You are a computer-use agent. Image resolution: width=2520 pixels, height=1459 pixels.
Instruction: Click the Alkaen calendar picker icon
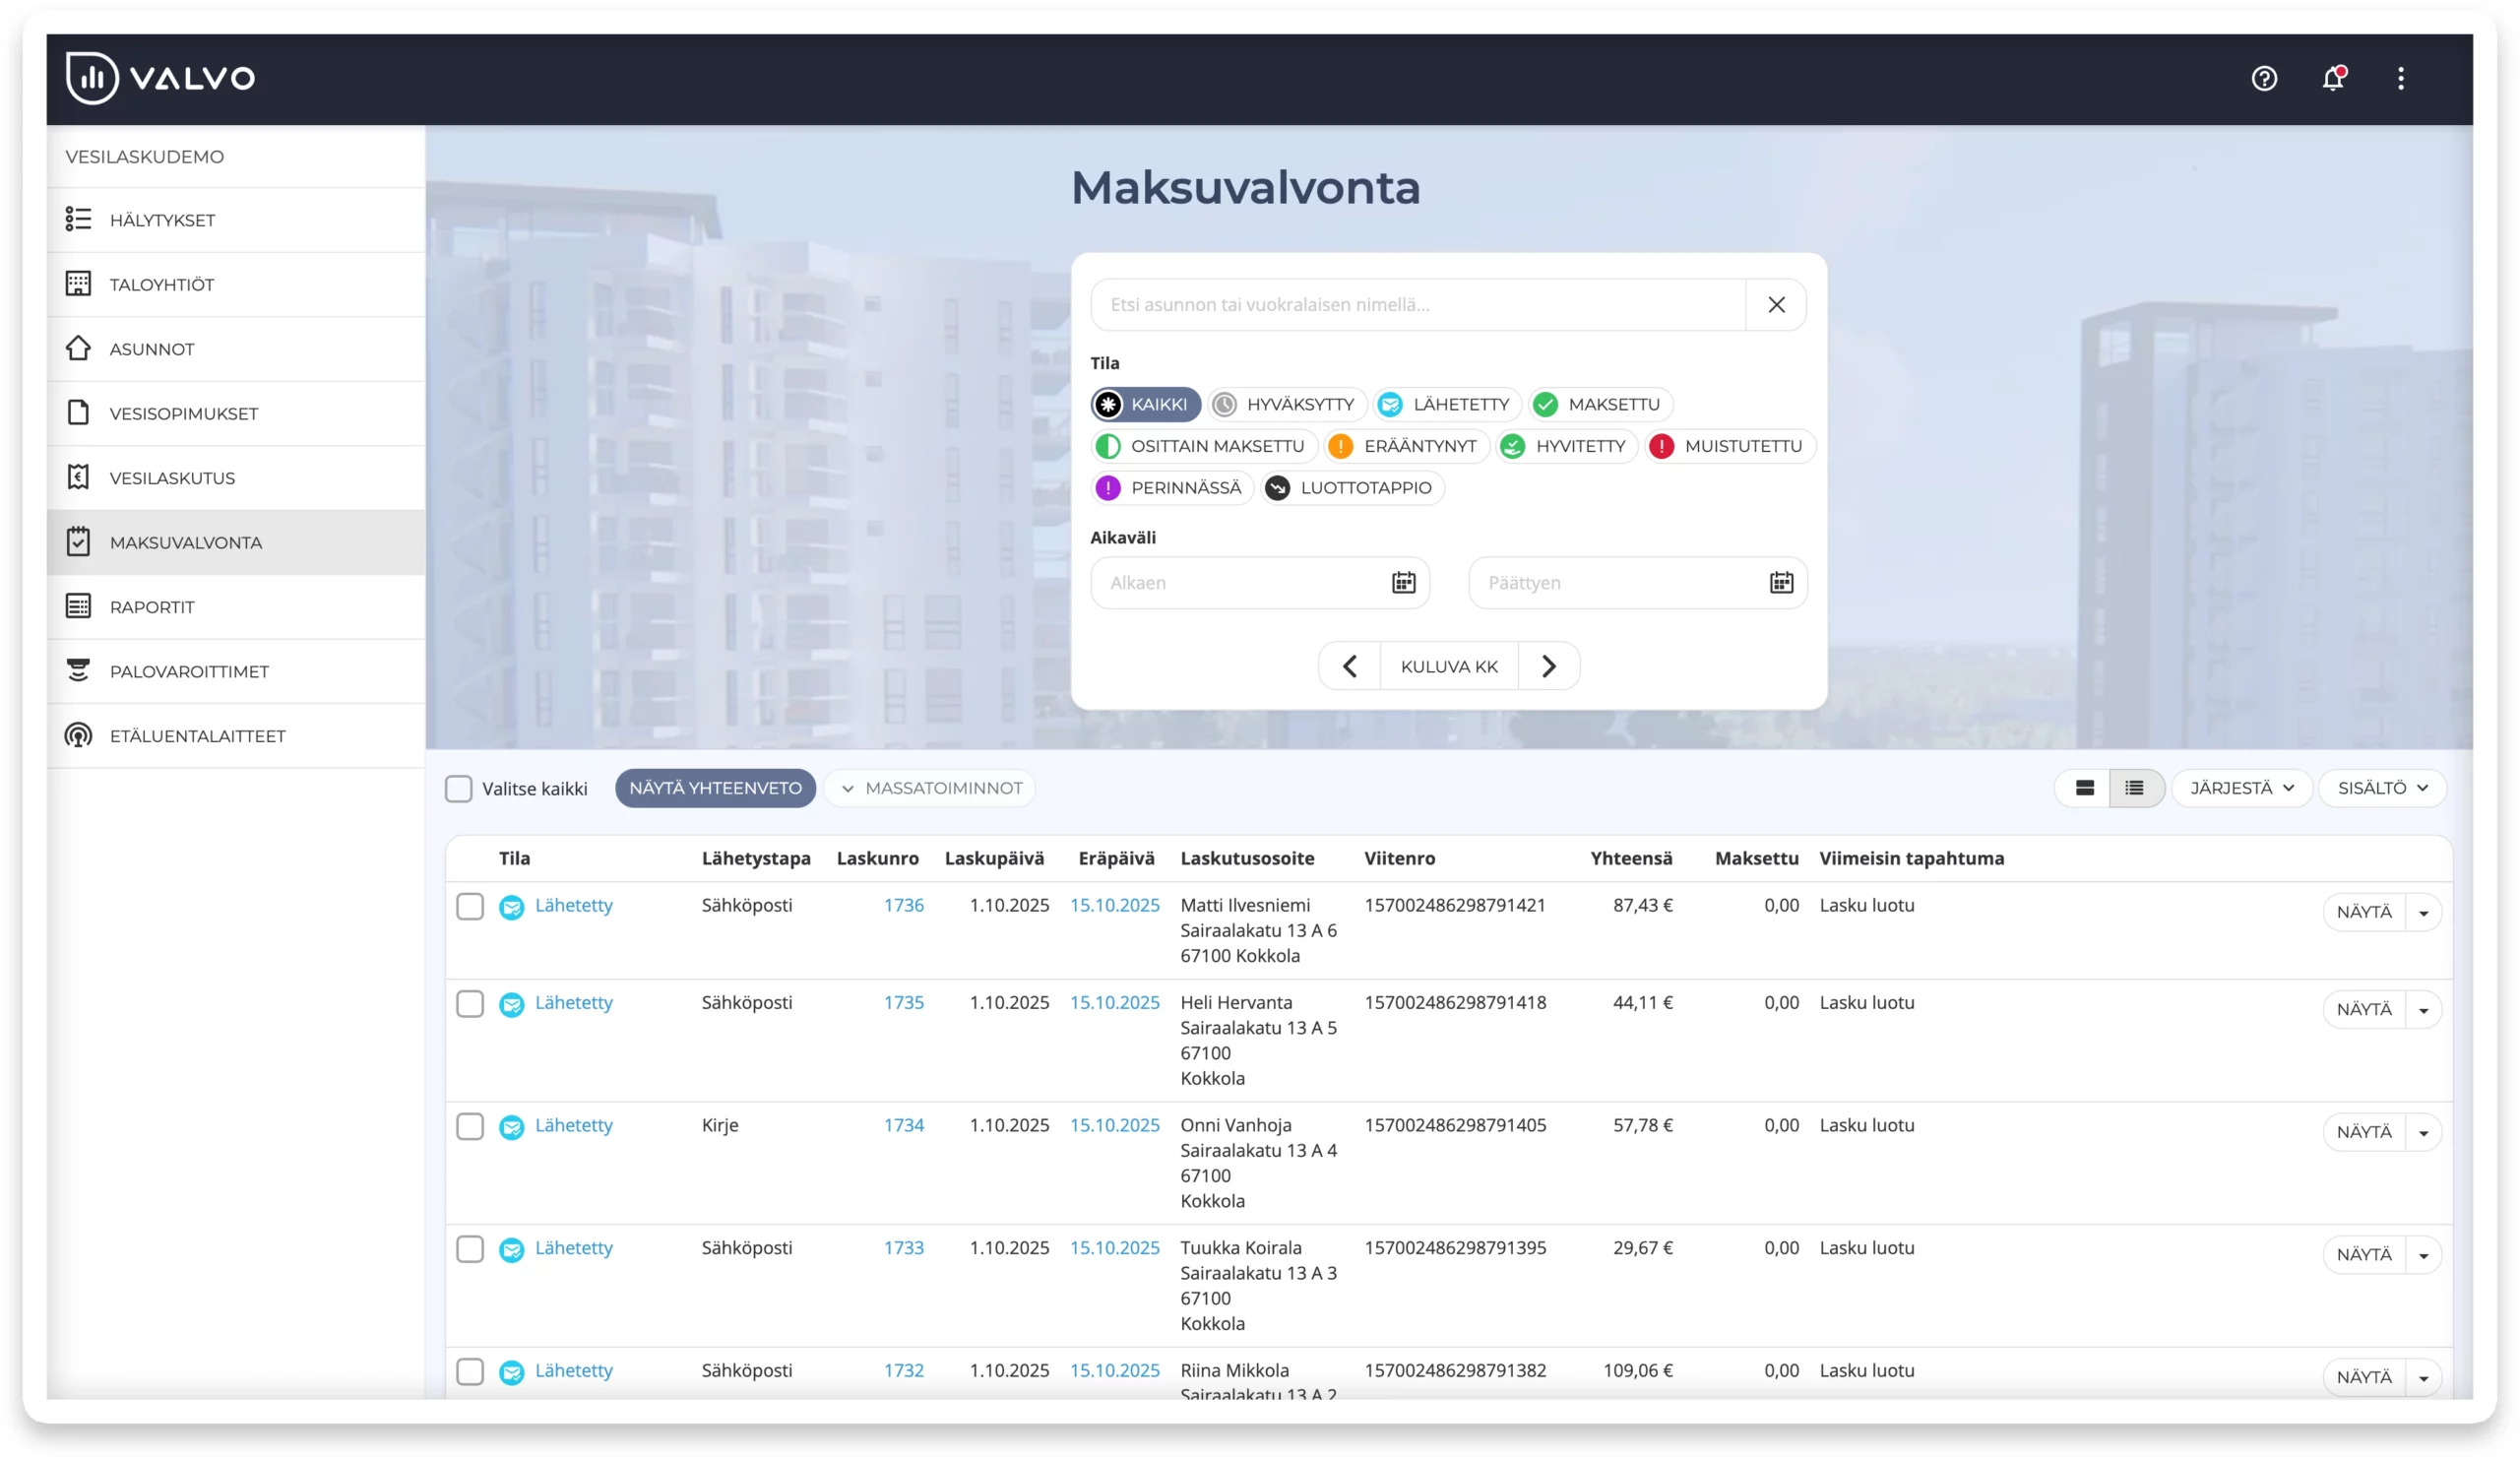pyautogui.click(x=1403, y=583)
